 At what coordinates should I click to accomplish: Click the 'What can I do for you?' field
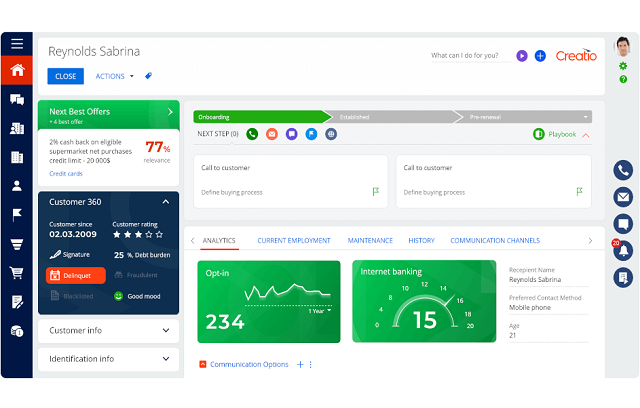click(x=465, y=56)
